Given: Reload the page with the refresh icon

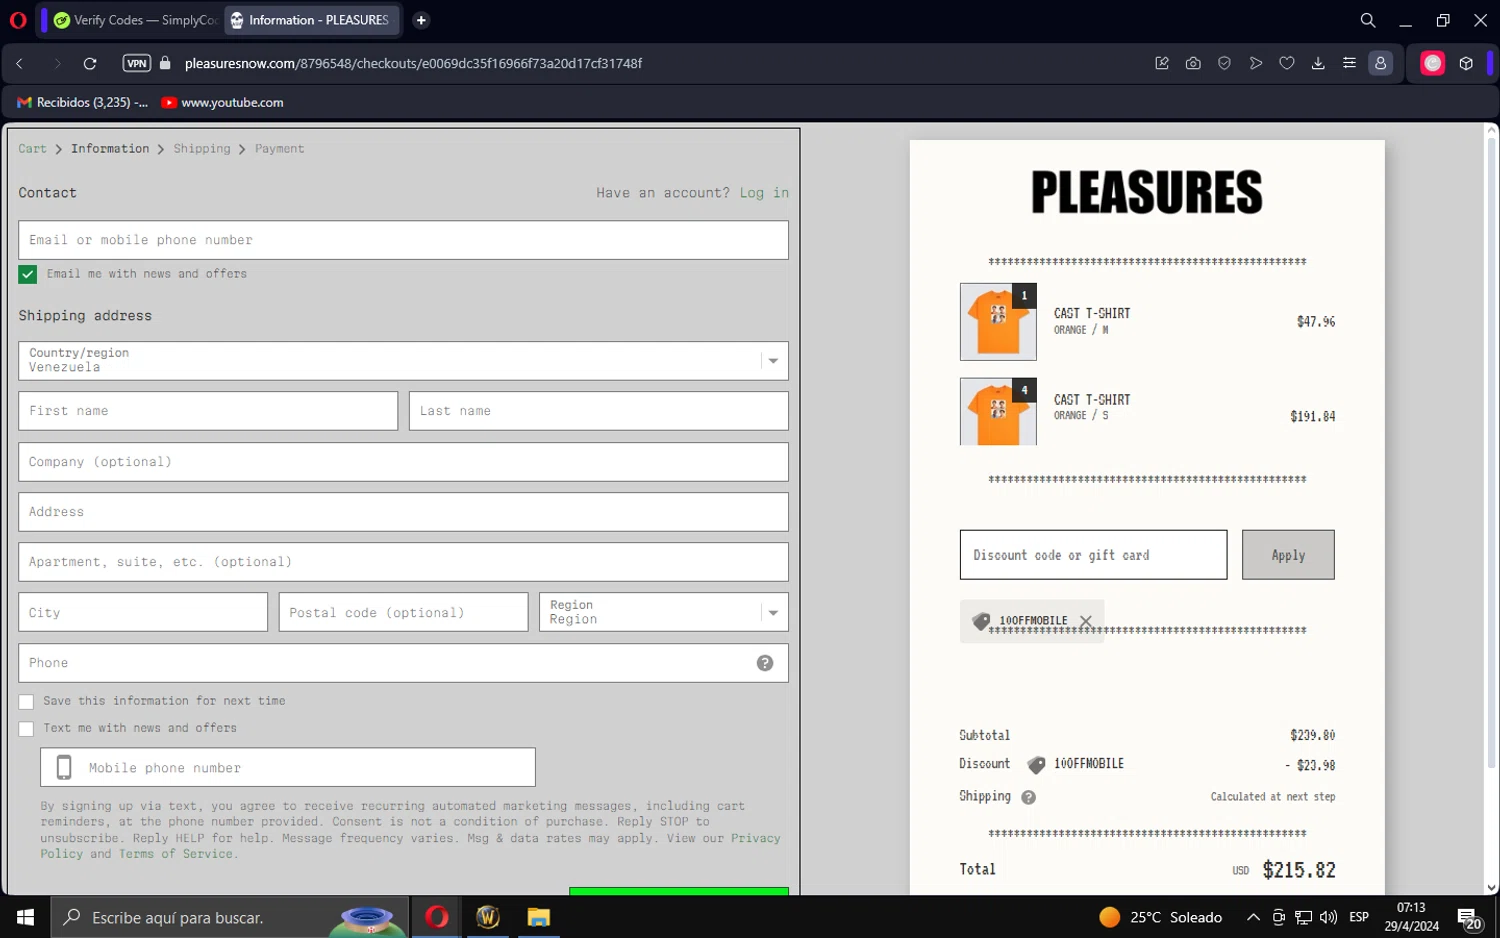Looking at the screenshot, I should (x=90, y=63).
